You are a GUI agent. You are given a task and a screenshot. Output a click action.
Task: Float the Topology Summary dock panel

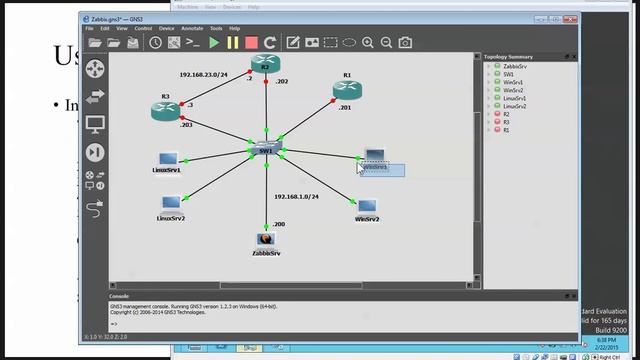click(567, 57)
